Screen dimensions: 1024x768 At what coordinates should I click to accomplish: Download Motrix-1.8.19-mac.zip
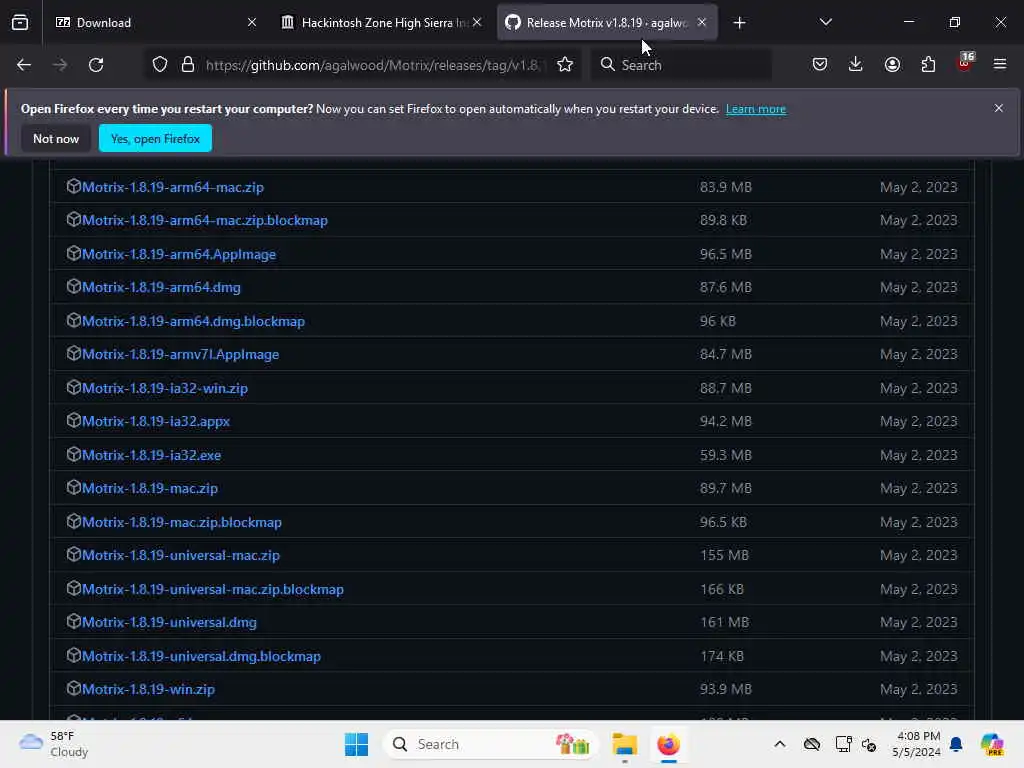(150, 488)
